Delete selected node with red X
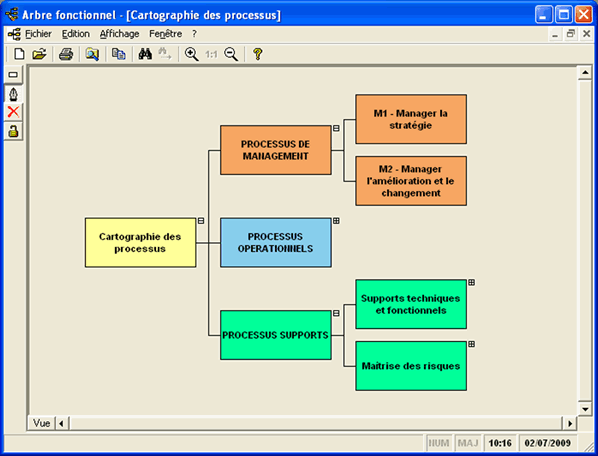The image size is (598, 456). tap(13, 112)
